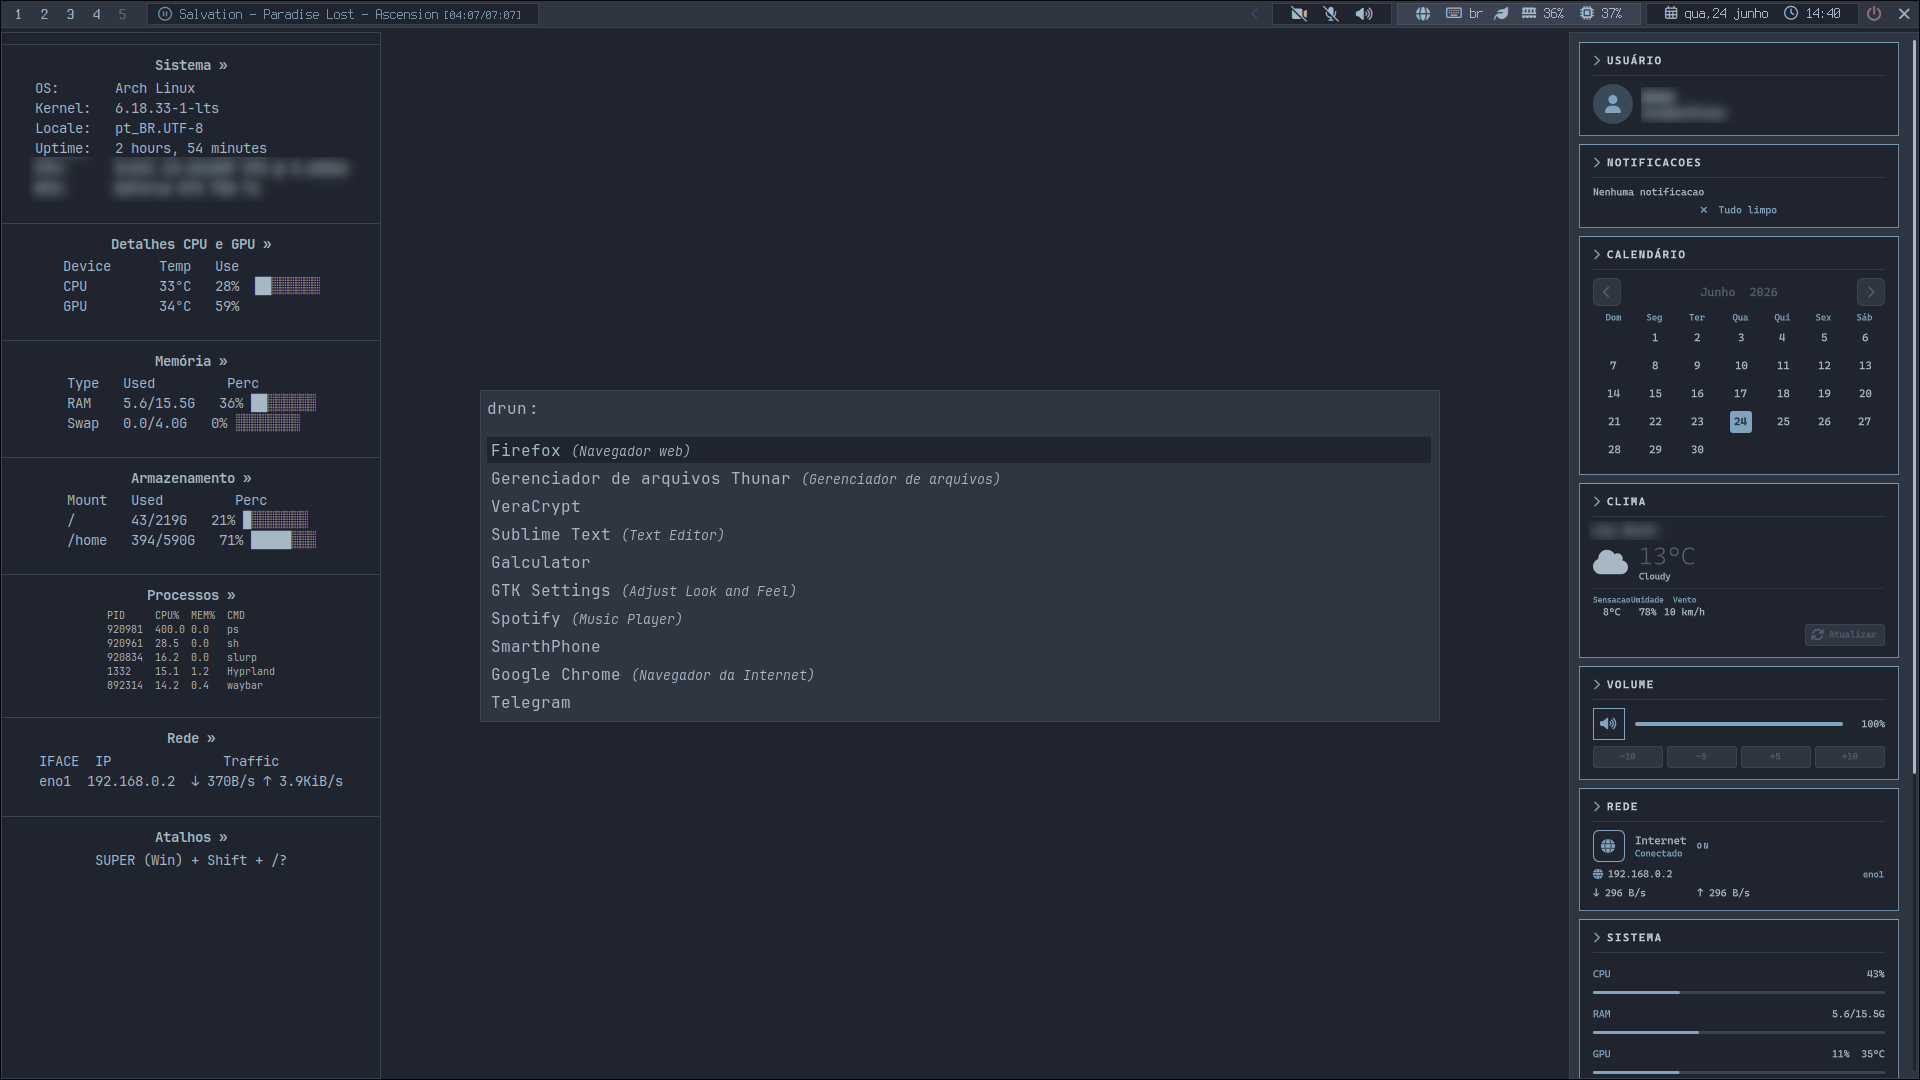Switch to workspace 5
Screen dimensions: 1920x1080
122,14
